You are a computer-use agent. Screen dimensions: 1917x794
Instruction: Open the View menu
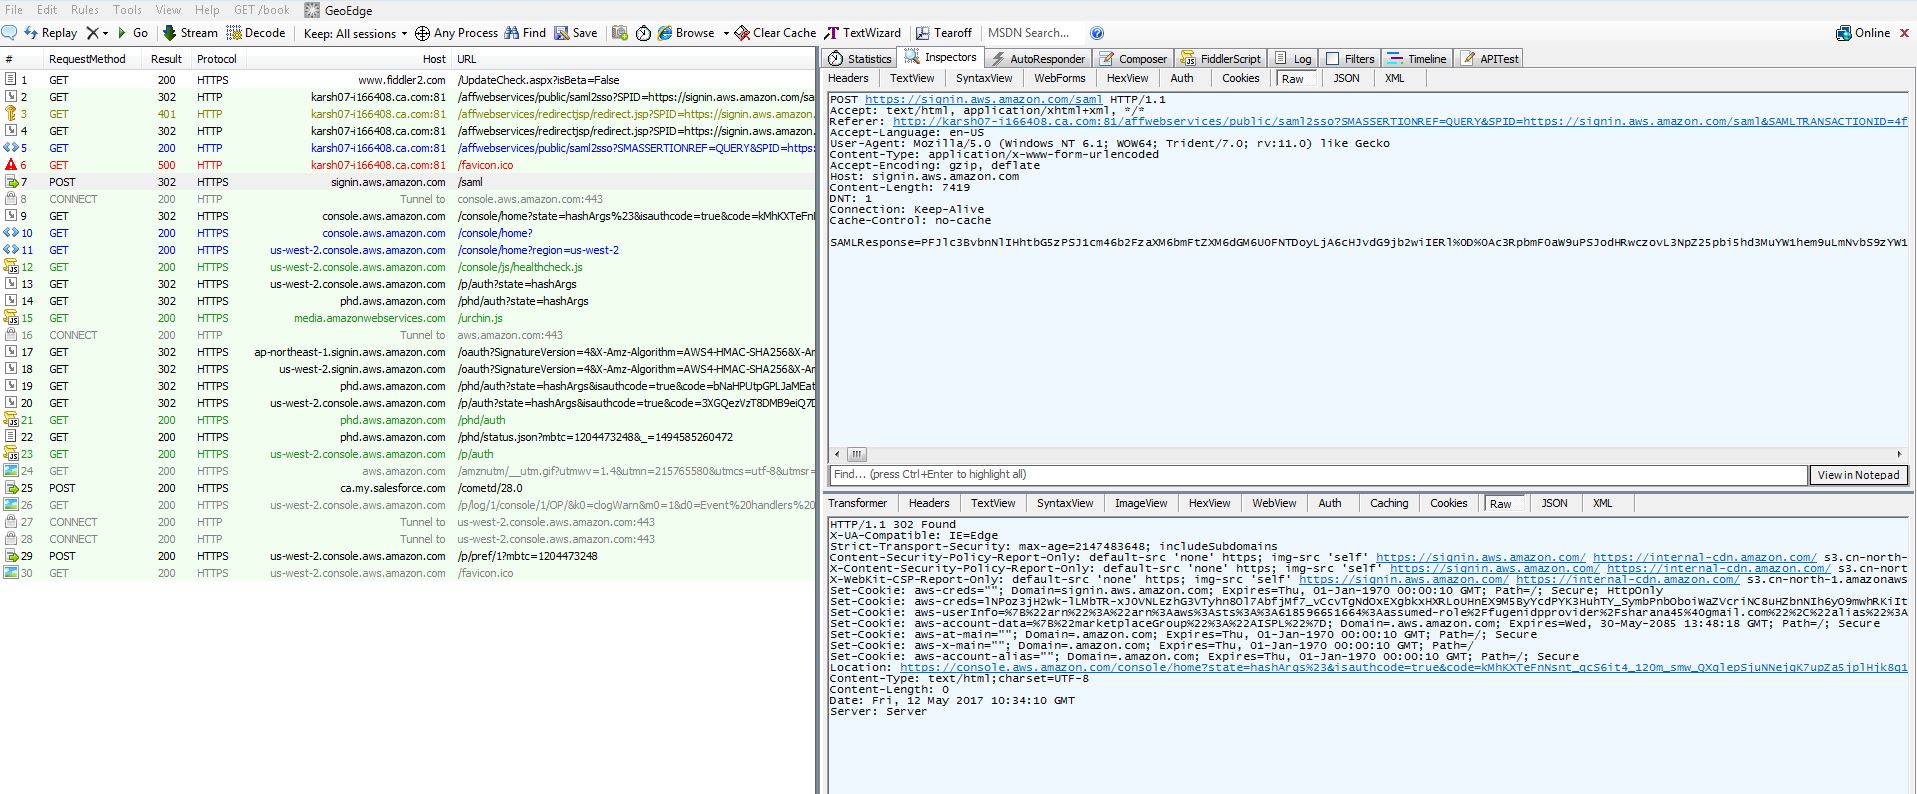click(x=168, y=10)
